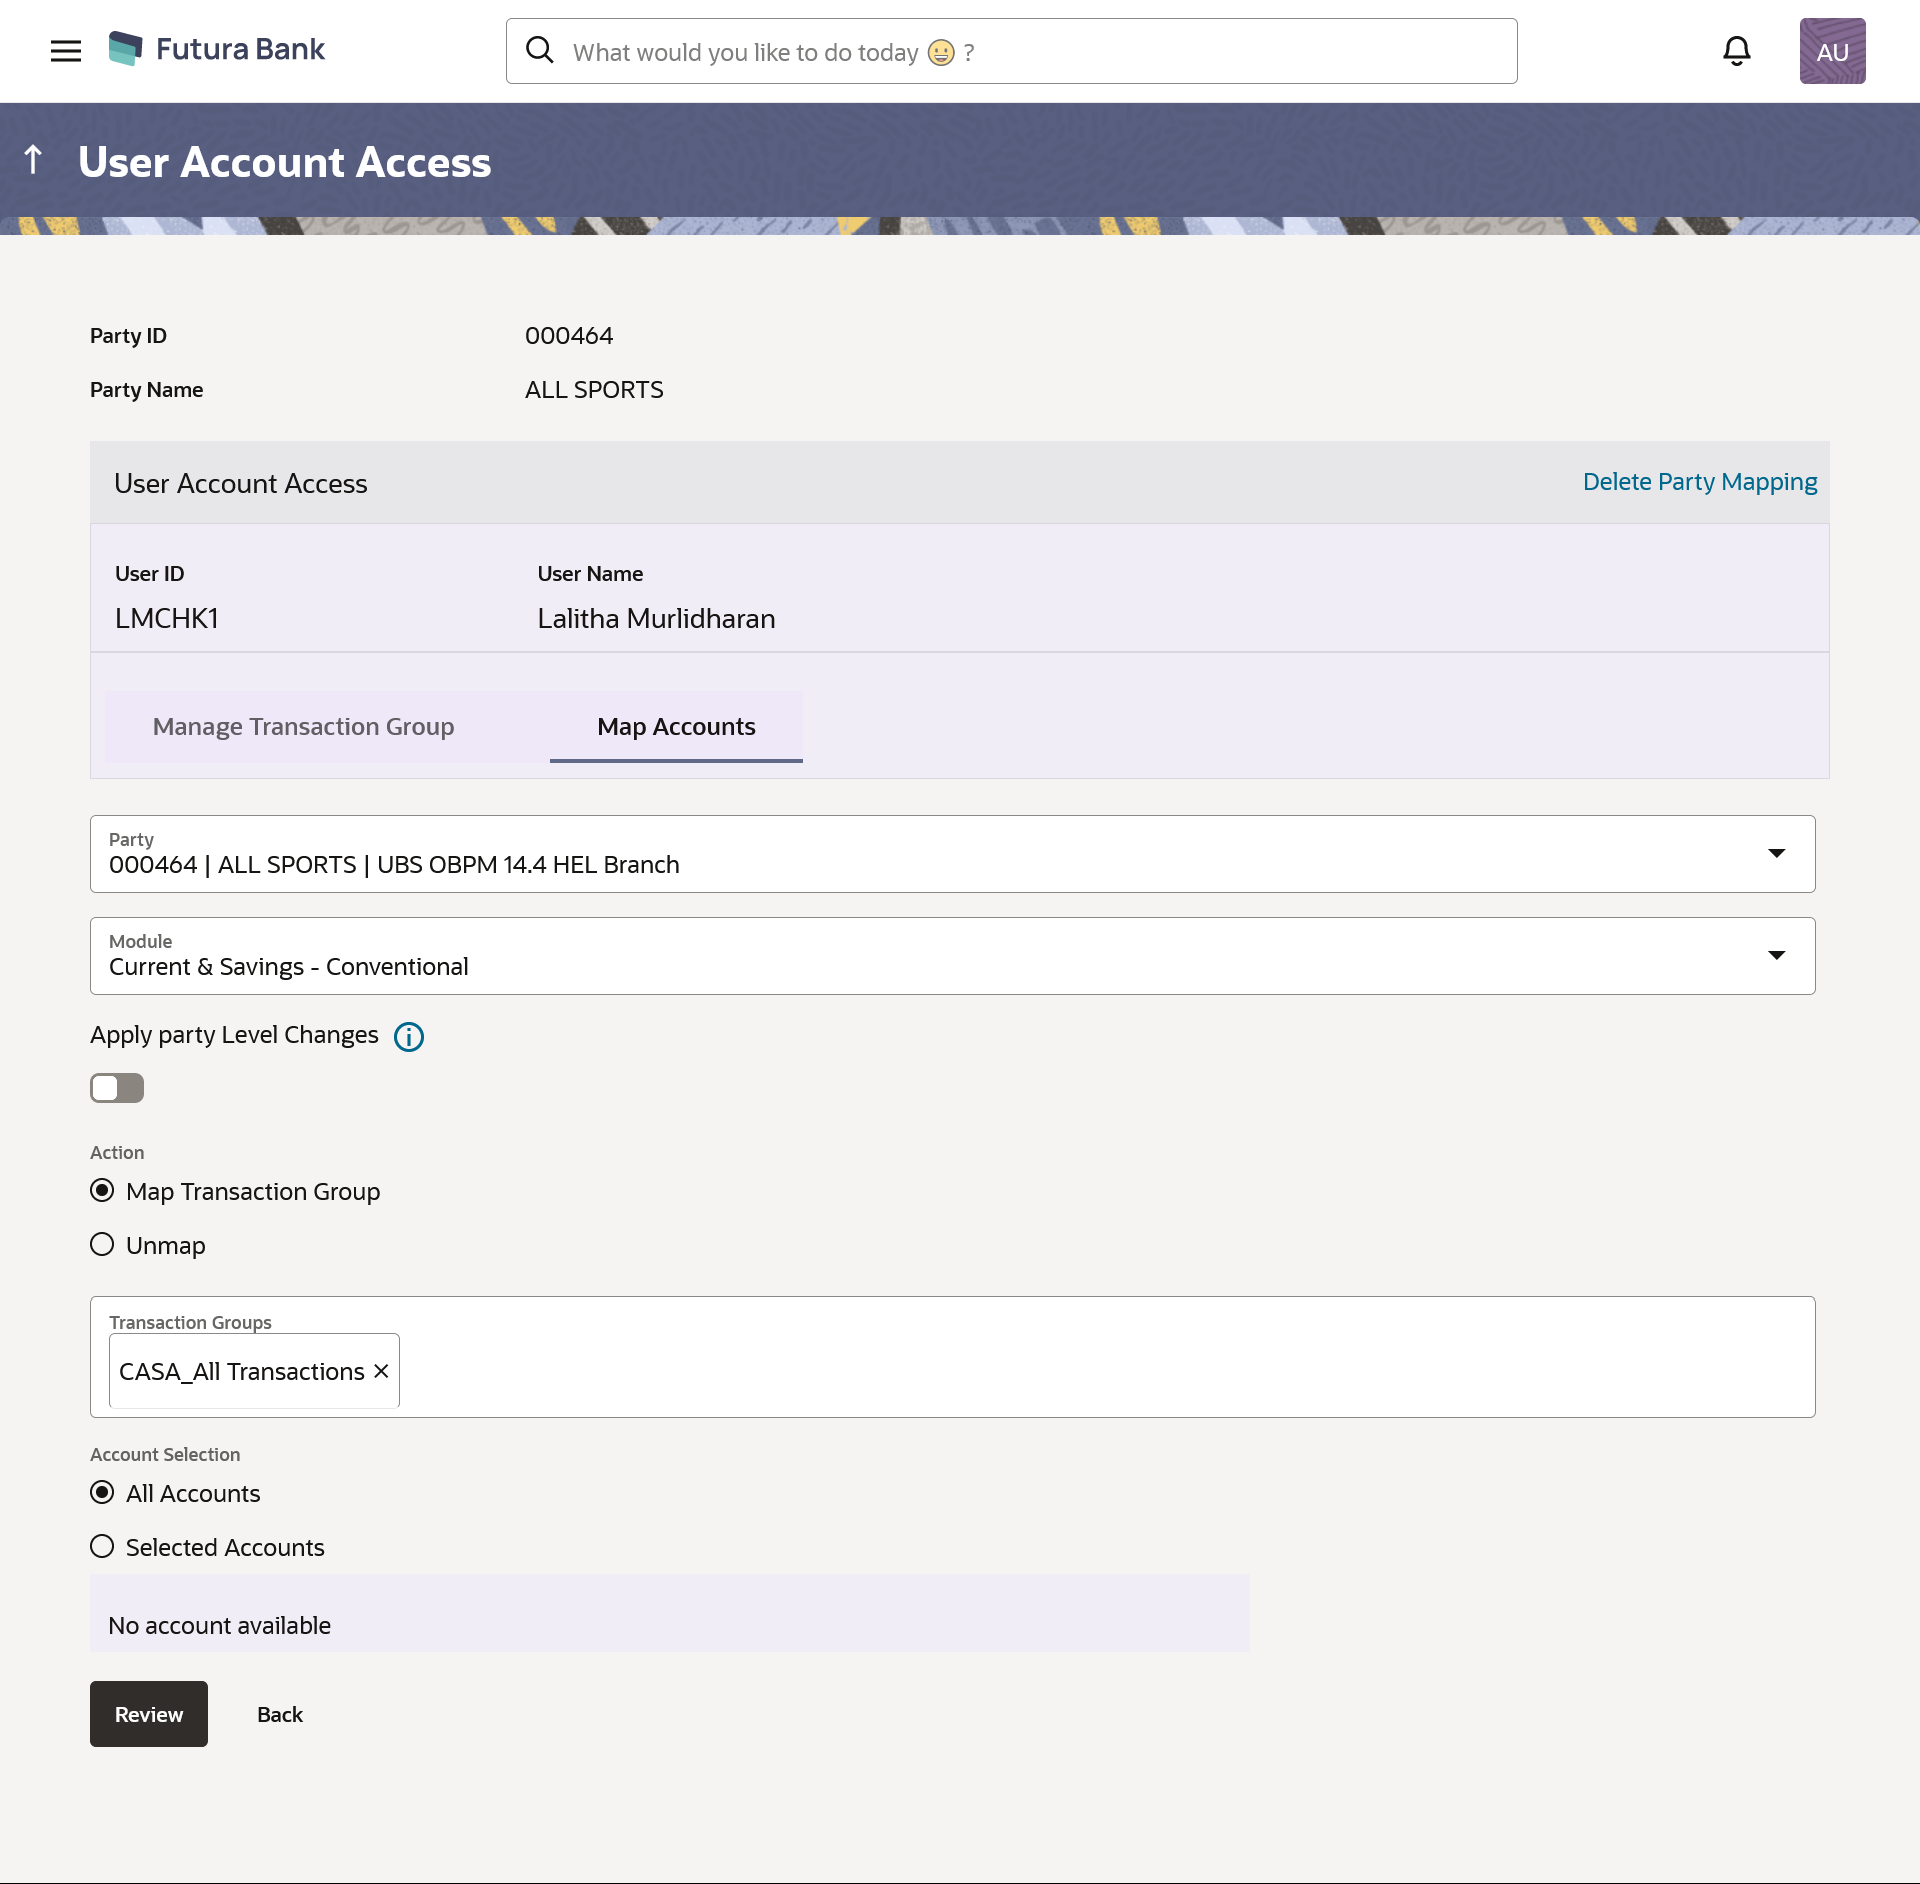Open notifications bell

[1736, 51]
